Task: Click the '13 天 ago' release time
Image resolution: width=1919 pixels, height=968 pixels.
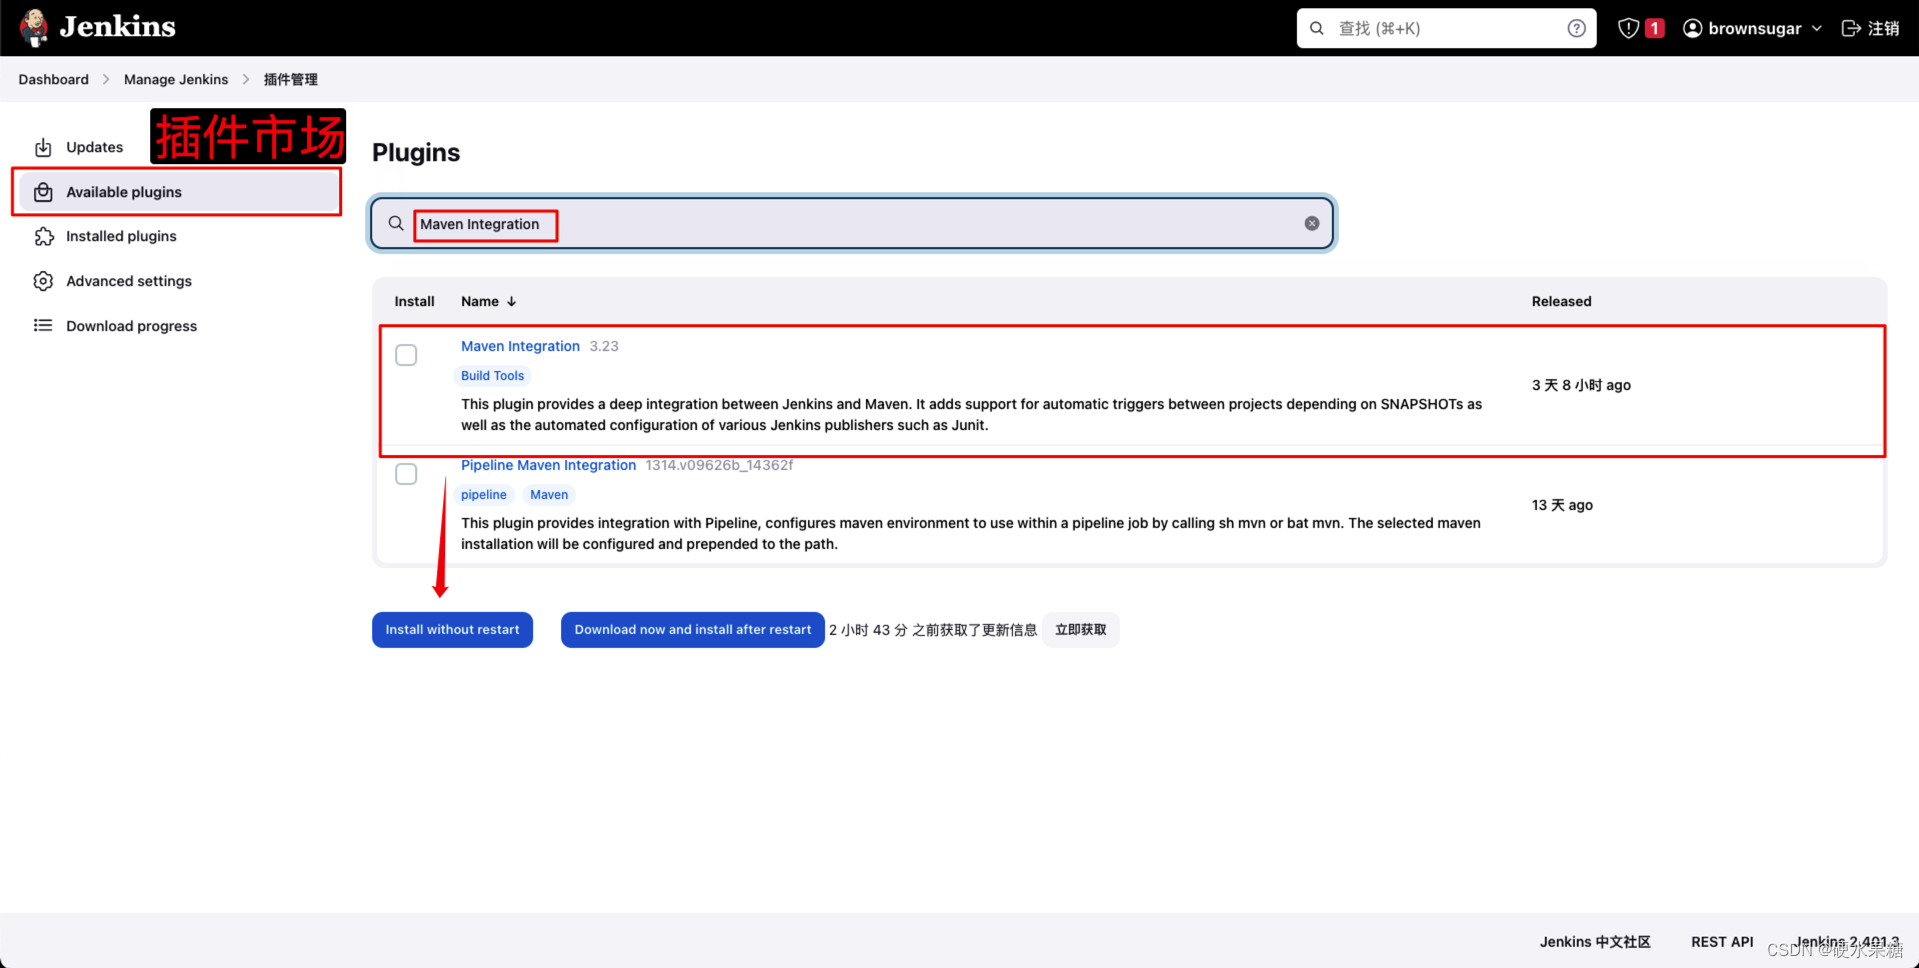Action: tap(1562, 505)
